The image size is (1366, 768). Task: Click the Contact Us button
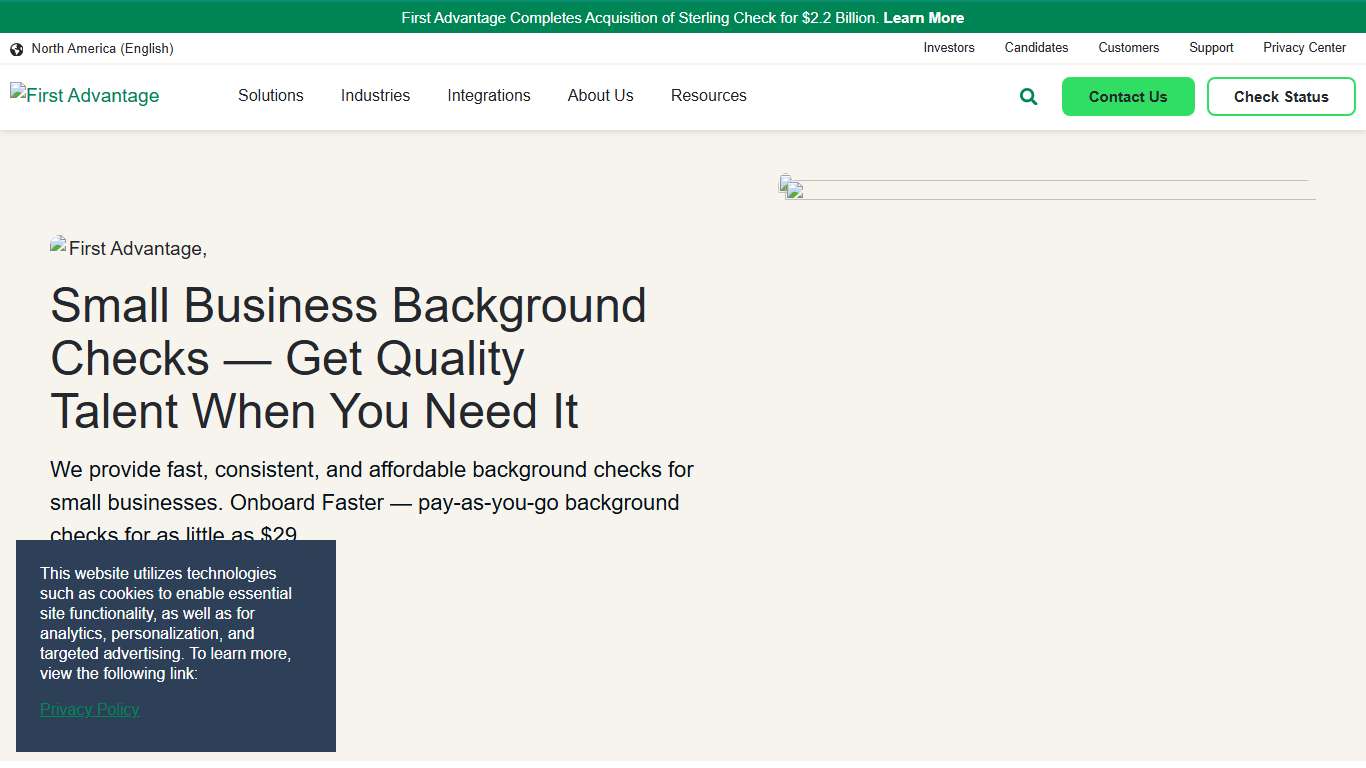point(1128,96)
